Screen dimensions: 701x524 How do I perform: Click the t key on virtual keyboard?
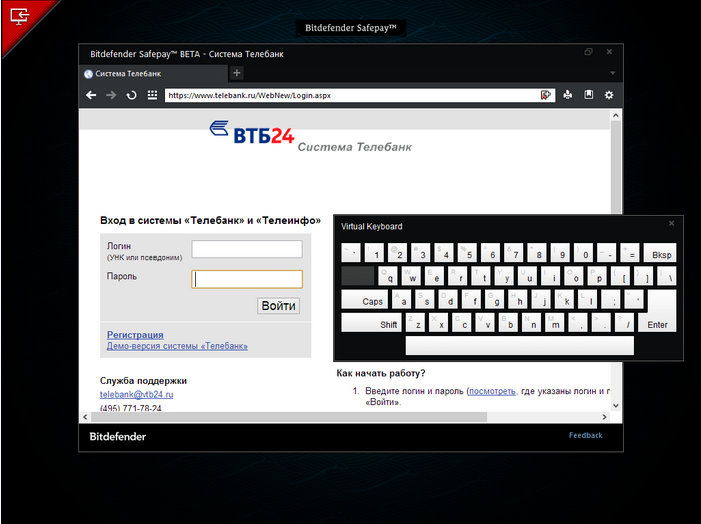[x=481, y=276]
